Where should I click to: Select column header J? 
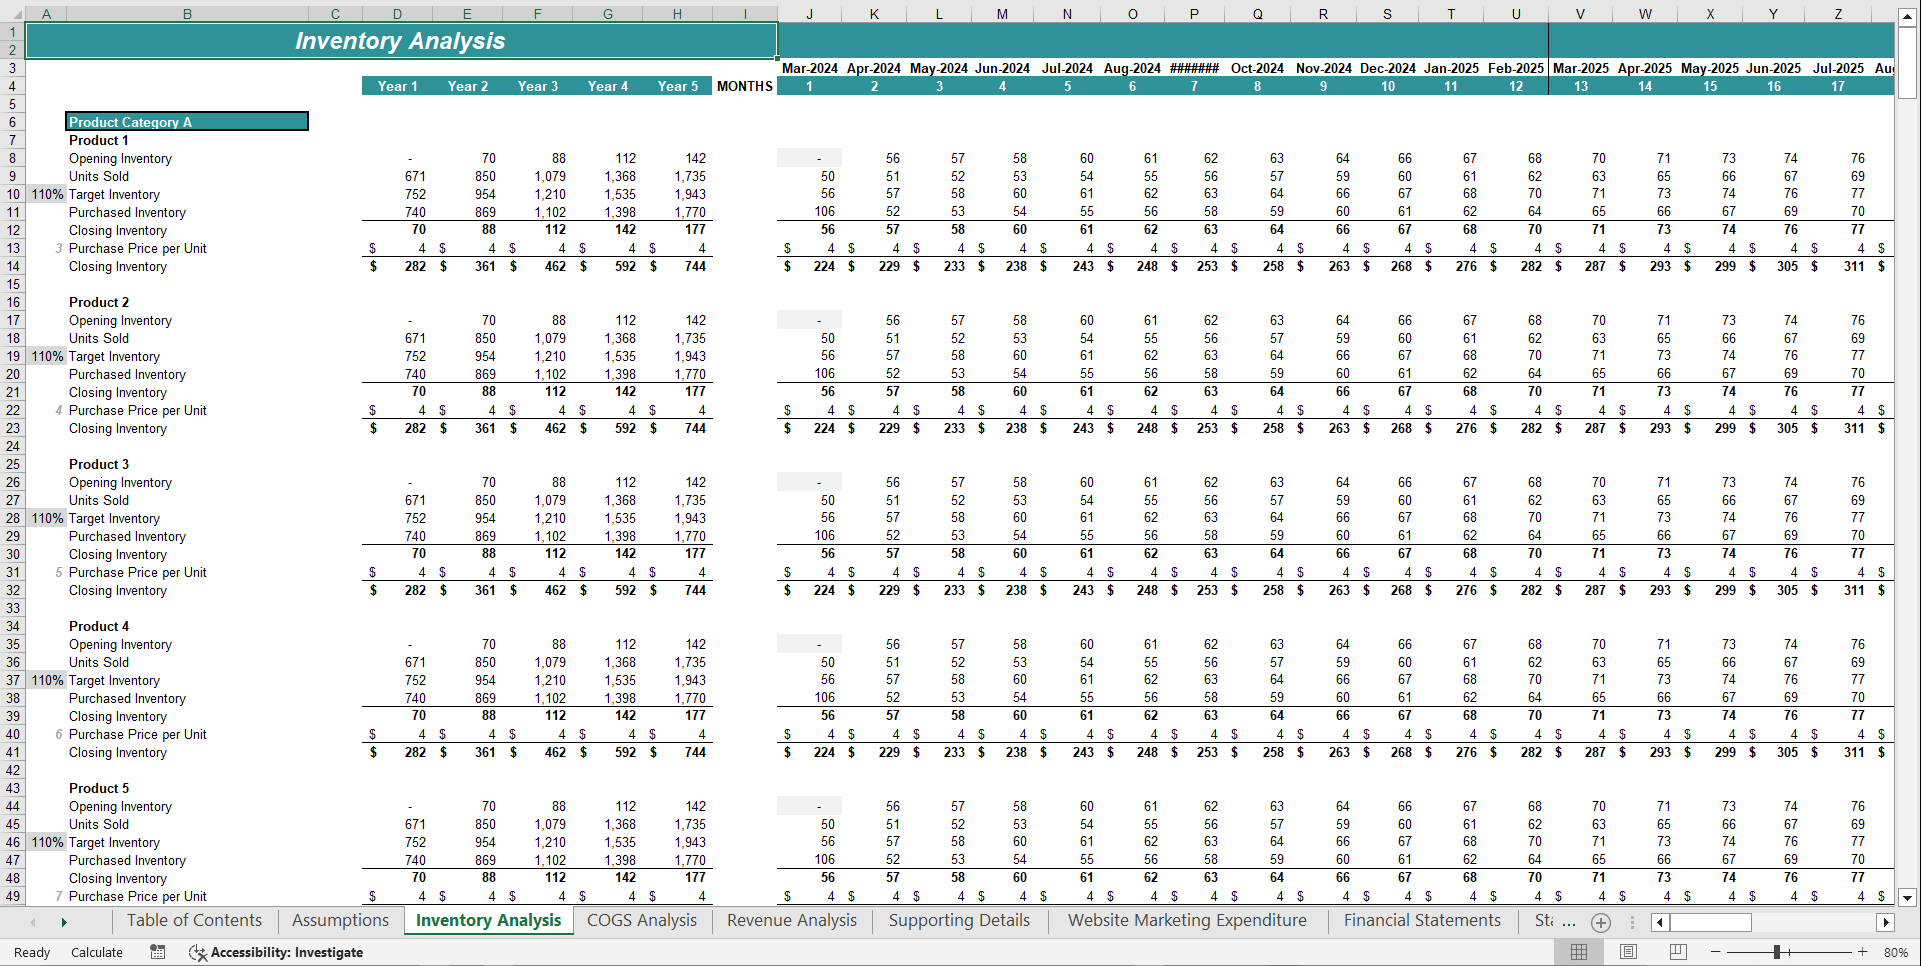tap(809, 13)
